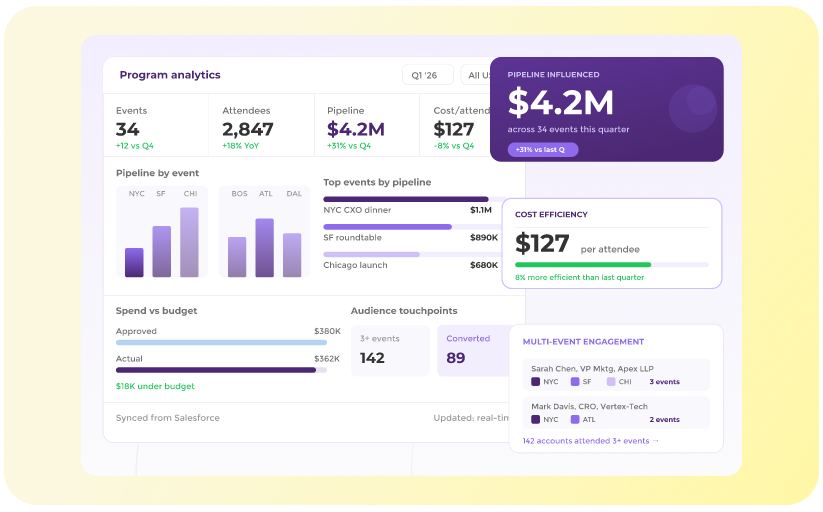Click the BOS bar in Pipeline by event

coord(237,257)
